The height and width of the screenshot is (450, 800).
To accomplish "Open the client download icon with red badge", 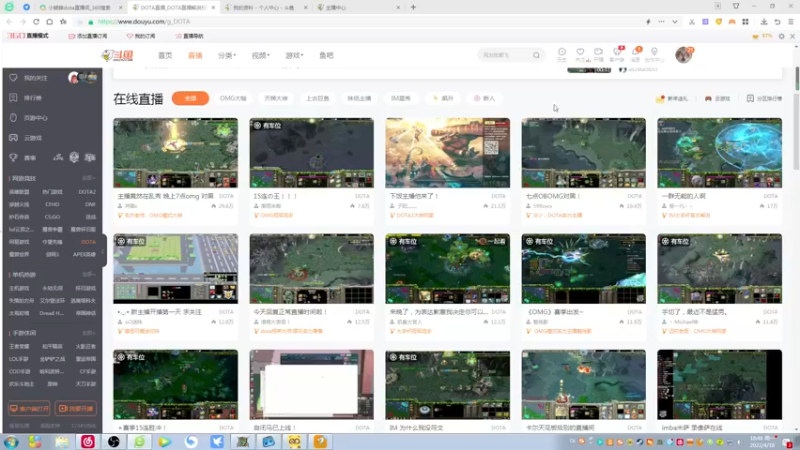I will click(617, 54).
